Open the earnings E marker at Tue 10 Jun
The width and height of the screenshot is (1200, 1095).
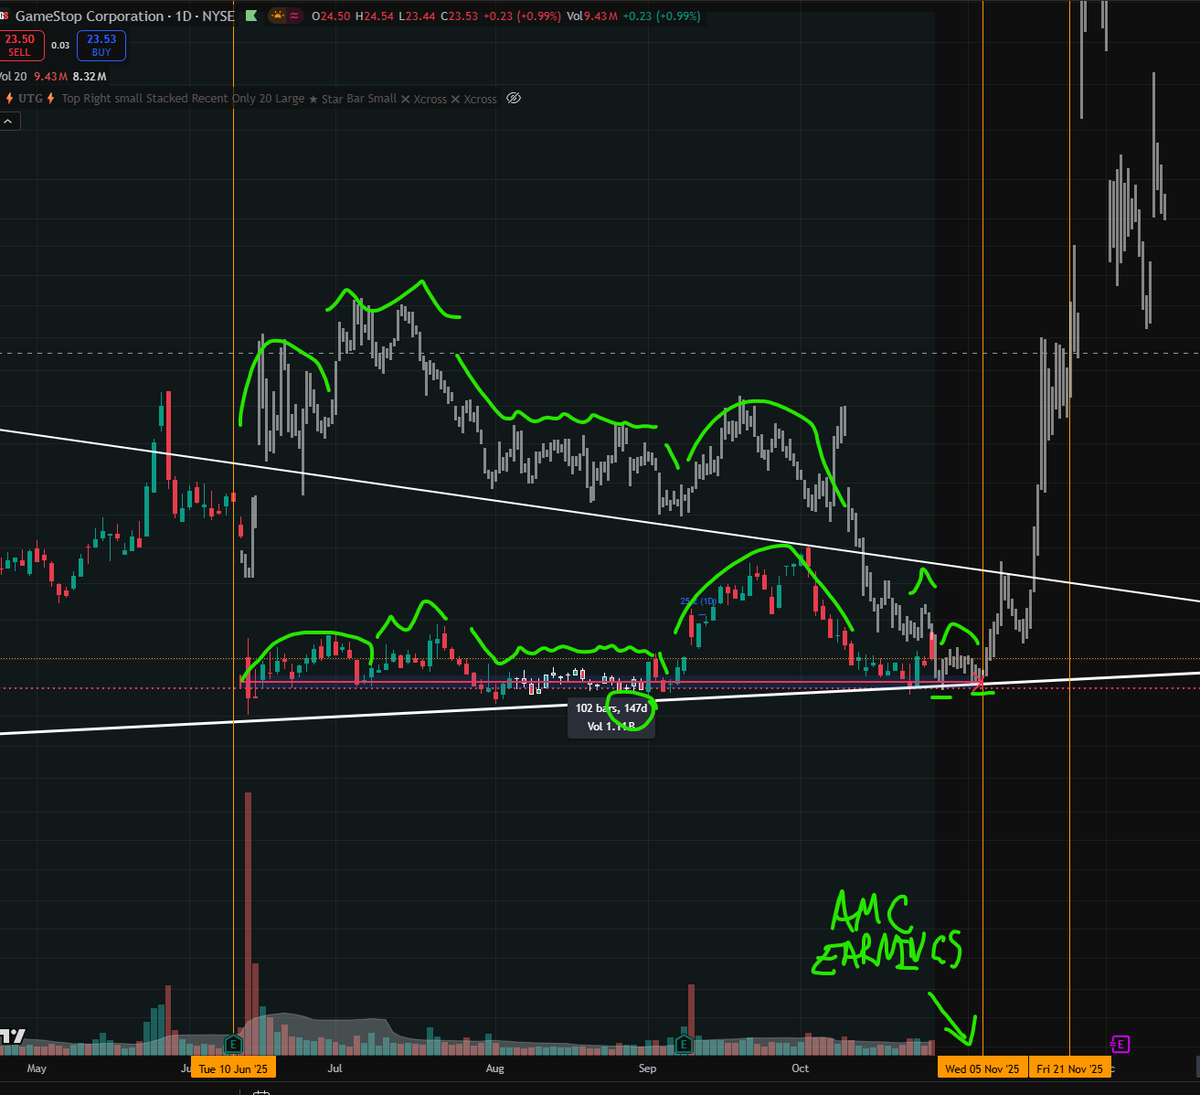click(x=234, y=1044)
